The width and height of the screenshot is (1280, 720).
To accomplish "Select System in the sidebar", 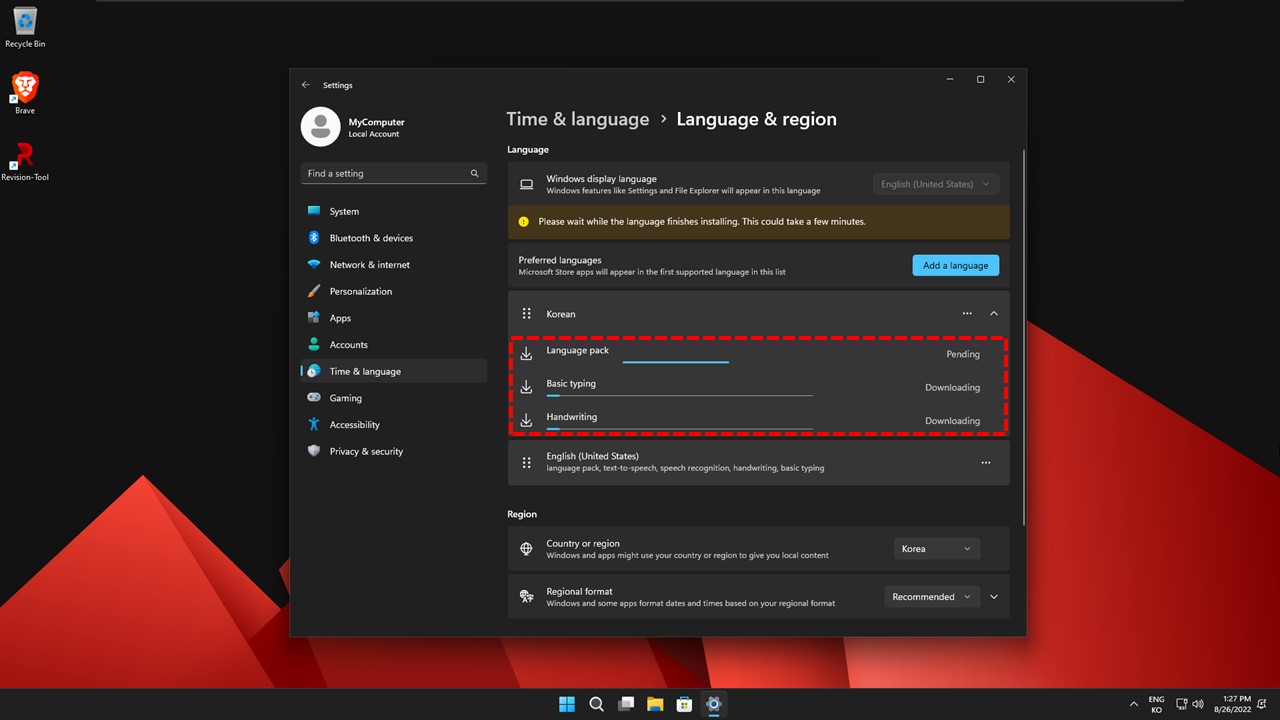I will pos(394,211).
